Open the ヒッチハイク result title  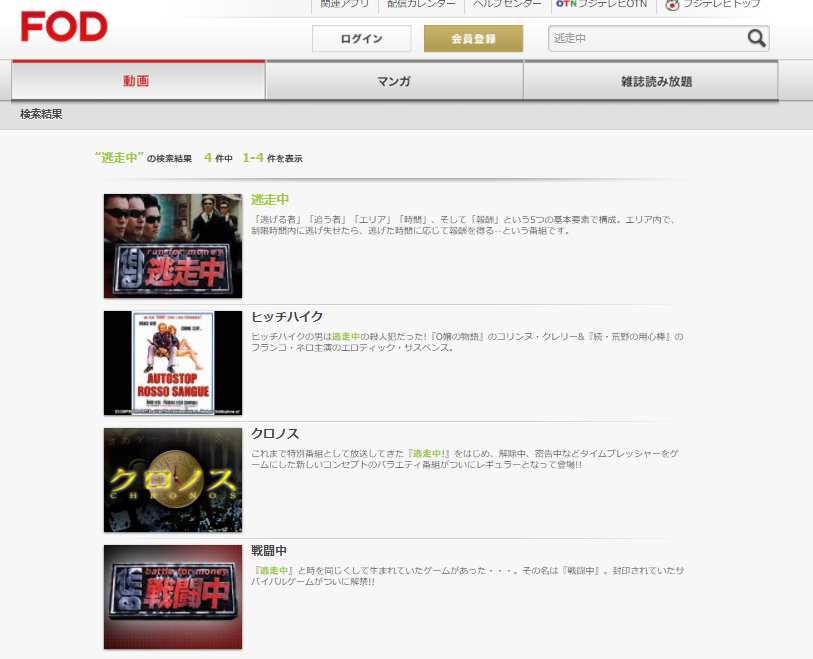(x=287, y=316)
